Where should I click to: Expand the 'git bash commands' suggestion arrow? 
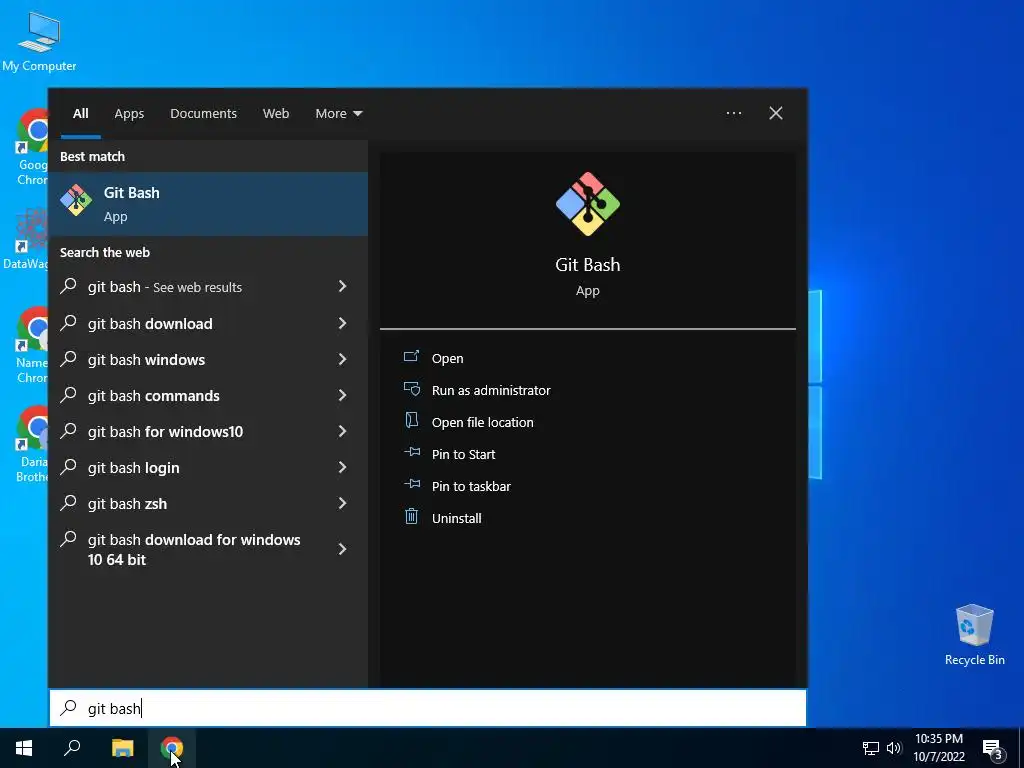(342, 394)
